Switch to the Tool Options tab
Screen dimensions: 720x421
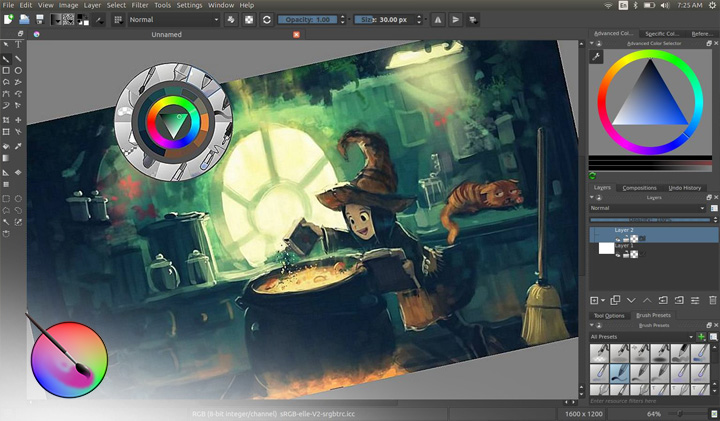tap(608, 316)
